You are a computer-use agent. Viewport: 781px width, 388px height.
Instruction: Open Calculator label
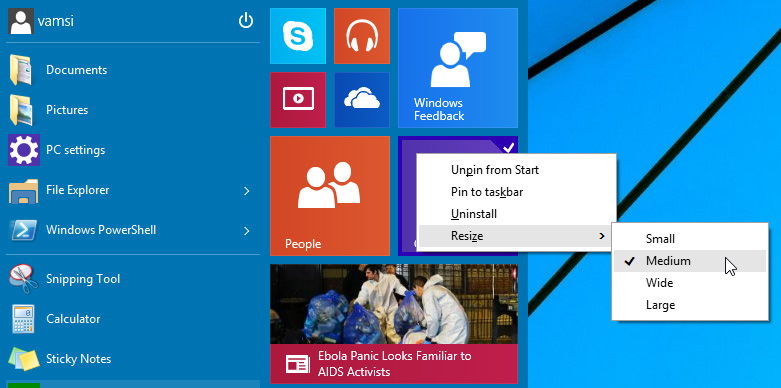pos(73,319)
